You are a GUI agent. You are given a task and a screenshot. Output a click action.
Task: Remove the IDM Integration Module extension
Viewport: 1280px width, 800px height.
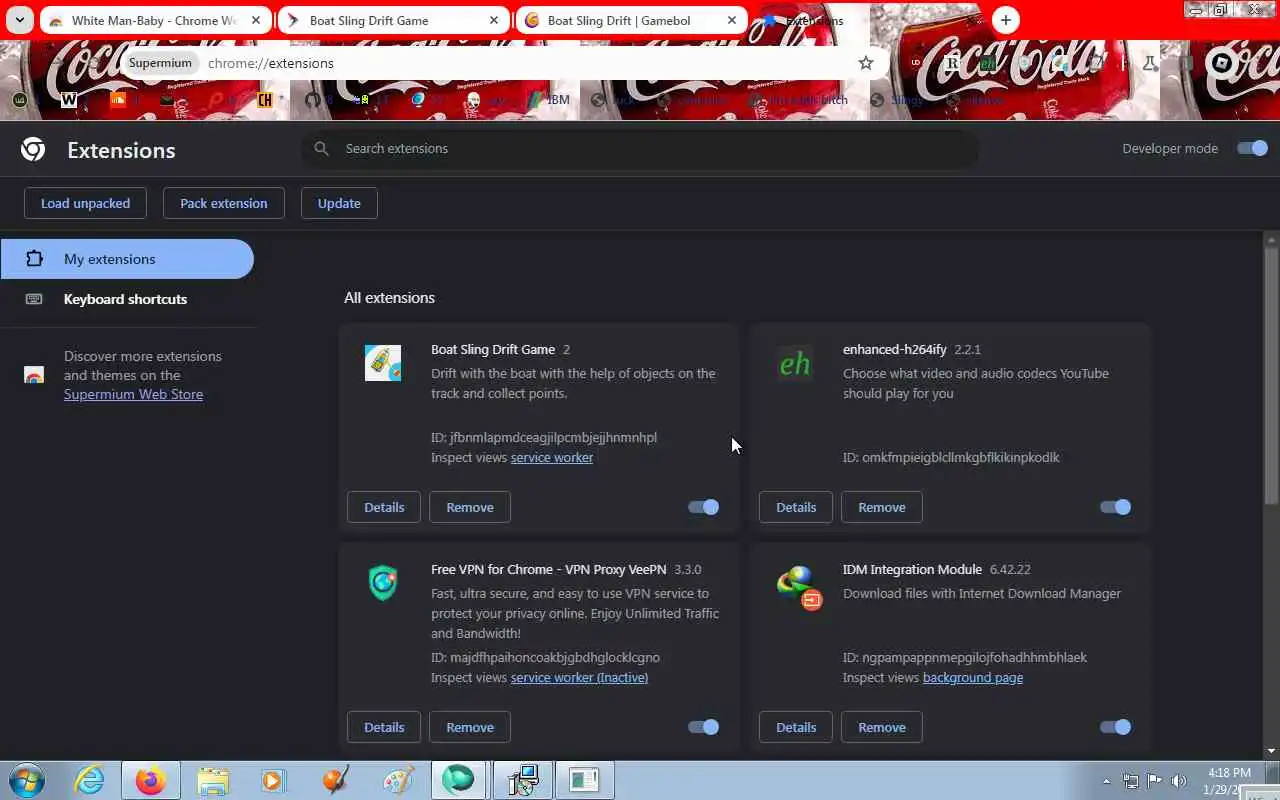[x=882, y=727]
